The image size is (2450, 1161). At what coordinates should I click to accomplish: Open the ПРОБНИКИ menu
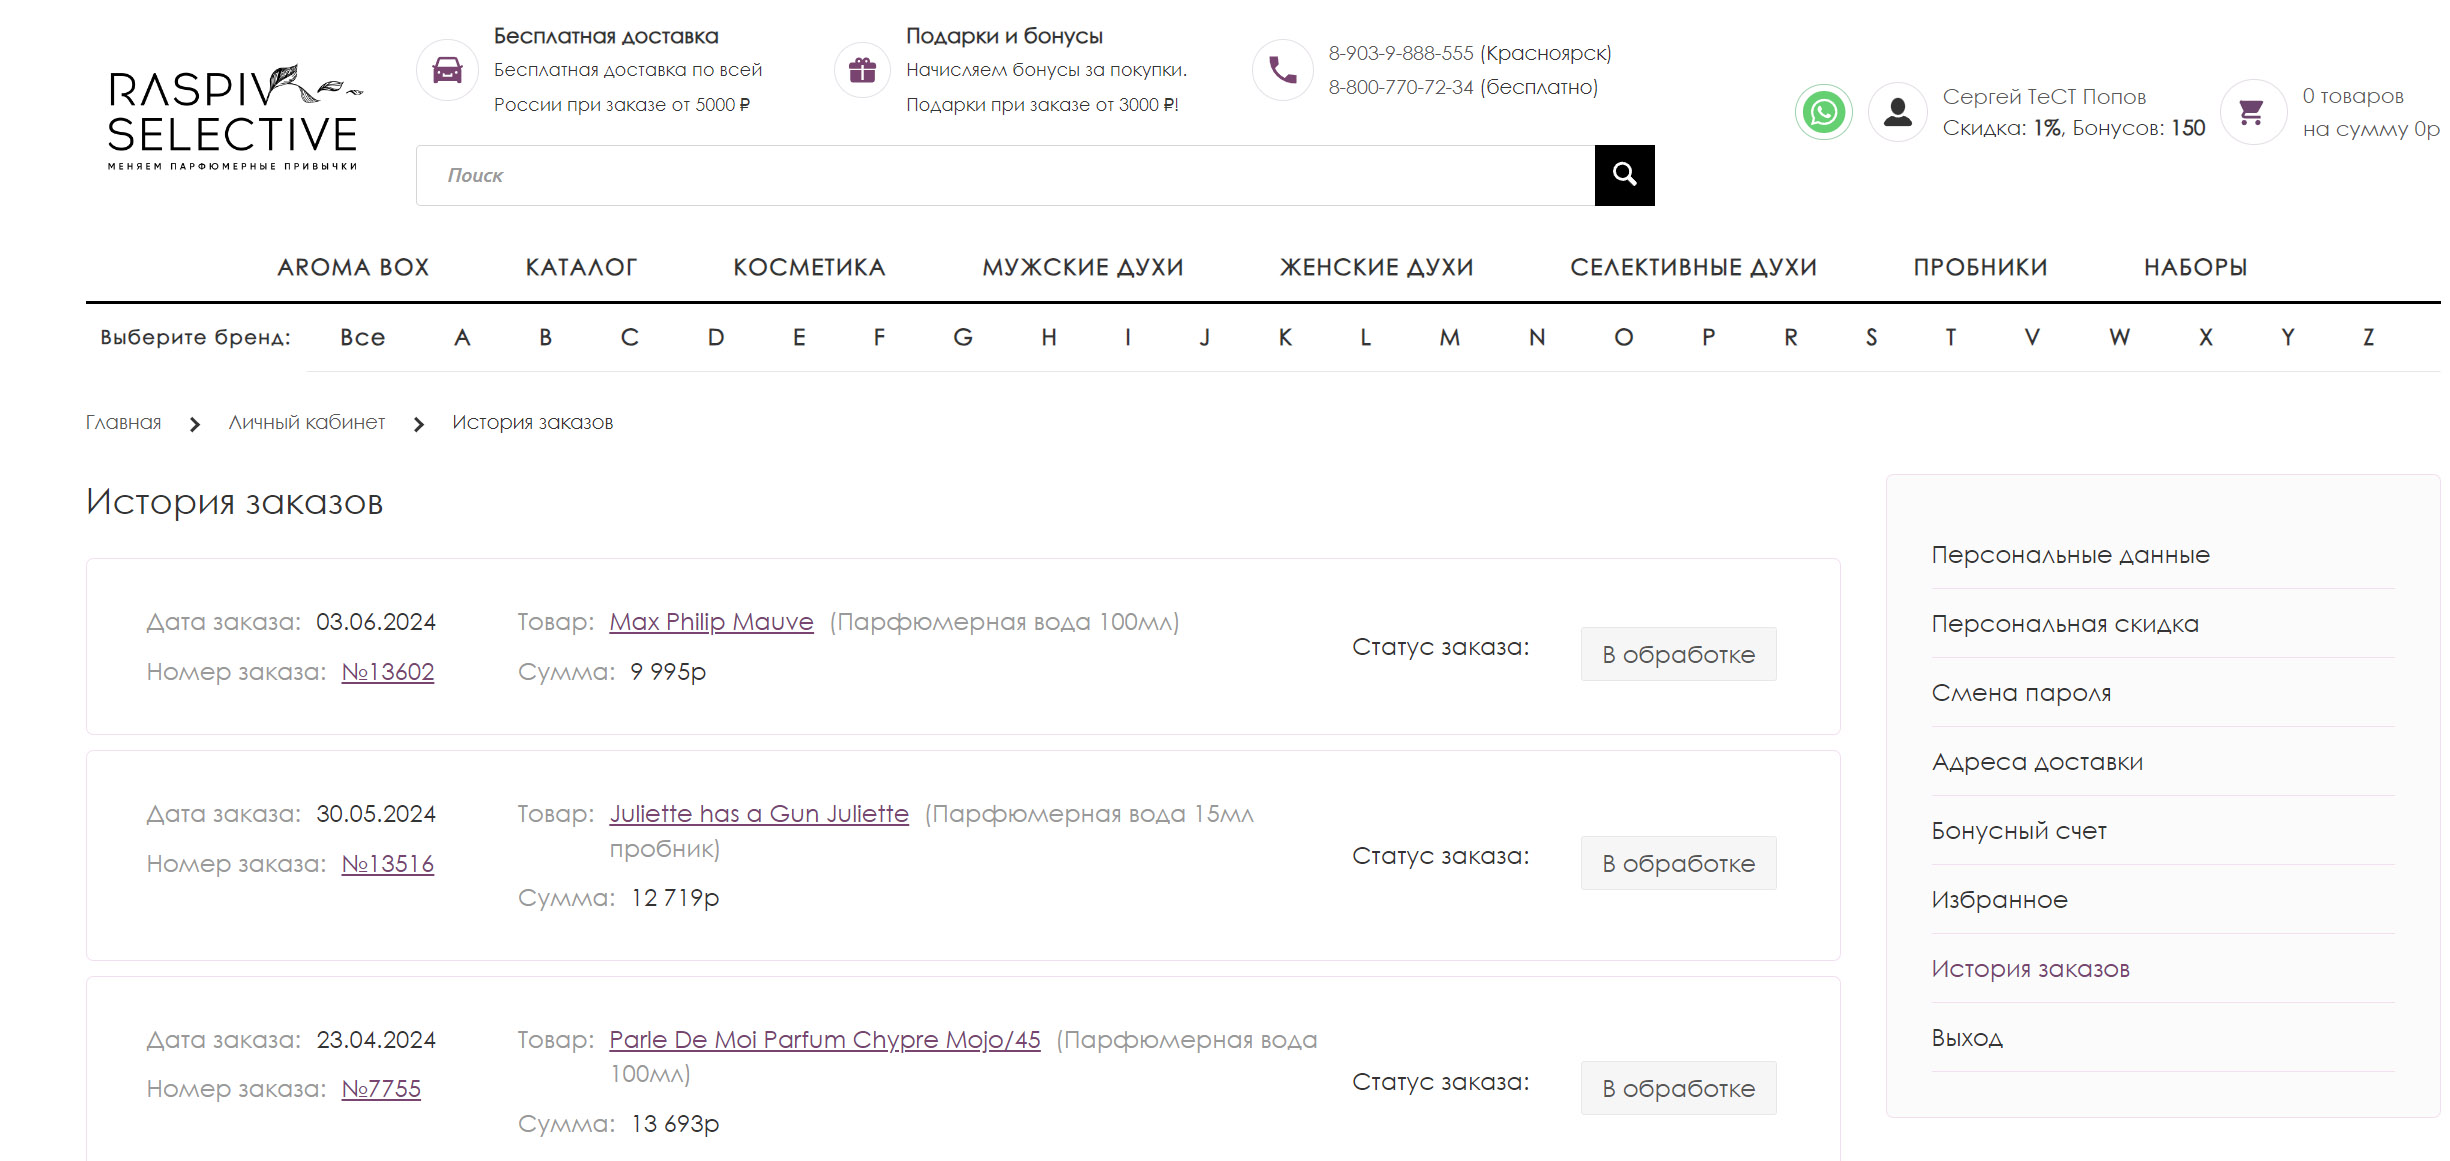click(1980, 267)
